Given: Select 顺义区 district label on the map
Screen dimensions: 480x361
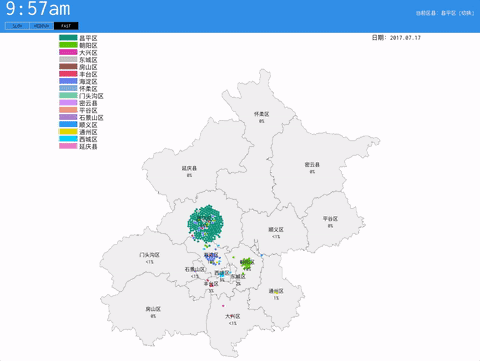Looking at the screenshot, I should pos(276,230).
